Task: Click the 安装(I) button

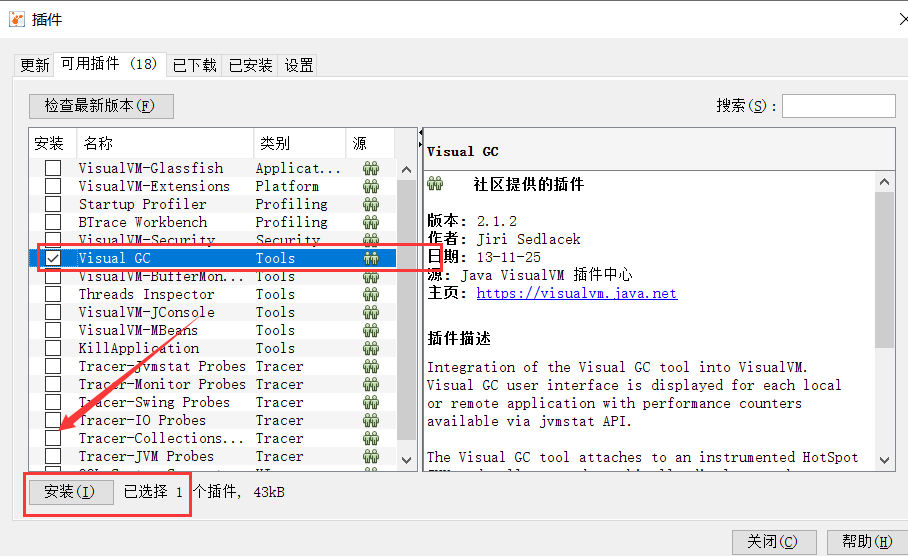Action: 71,492
